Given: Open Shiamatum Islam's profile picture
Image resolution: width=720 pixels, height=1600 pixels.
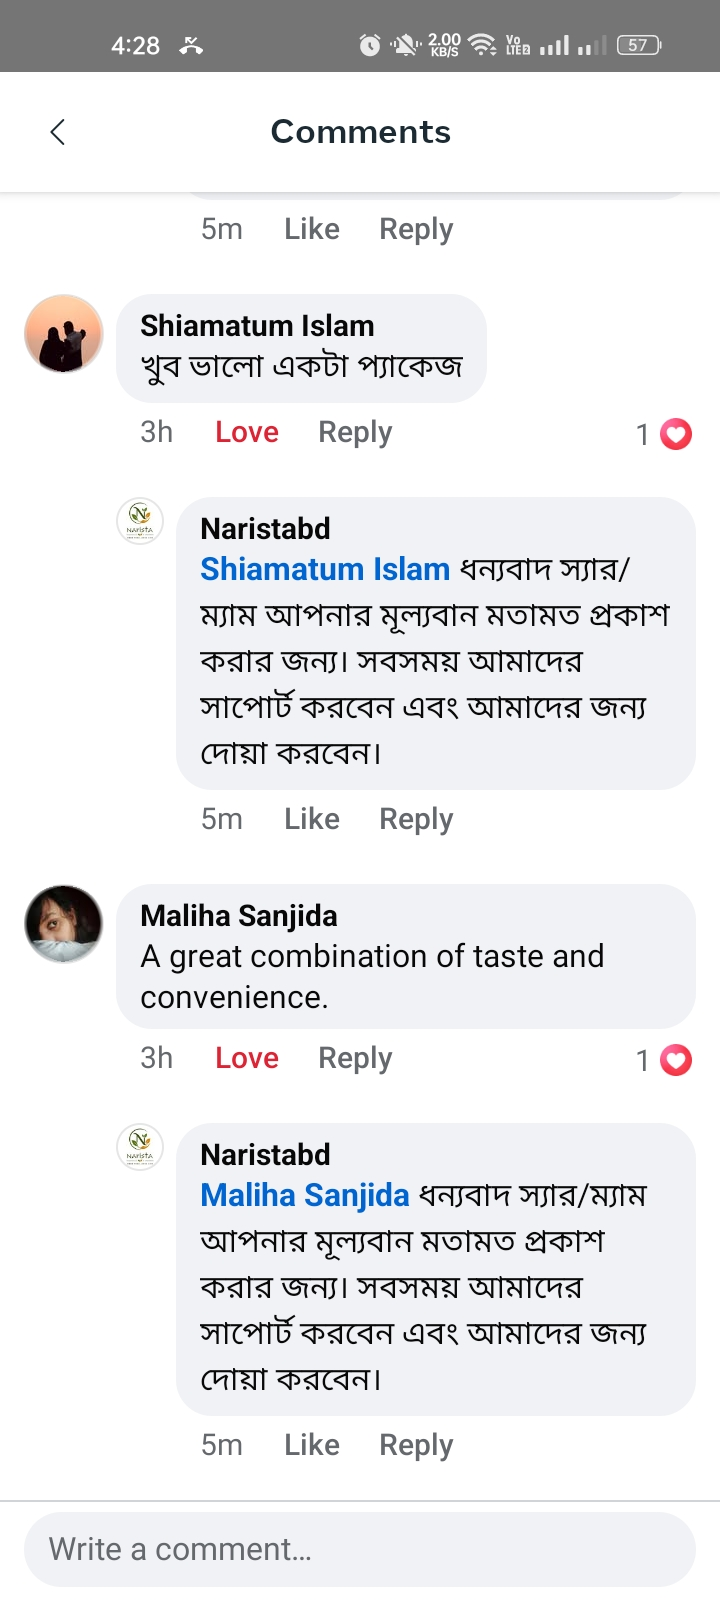Looking at the screenshot, I should coord(64,334).
